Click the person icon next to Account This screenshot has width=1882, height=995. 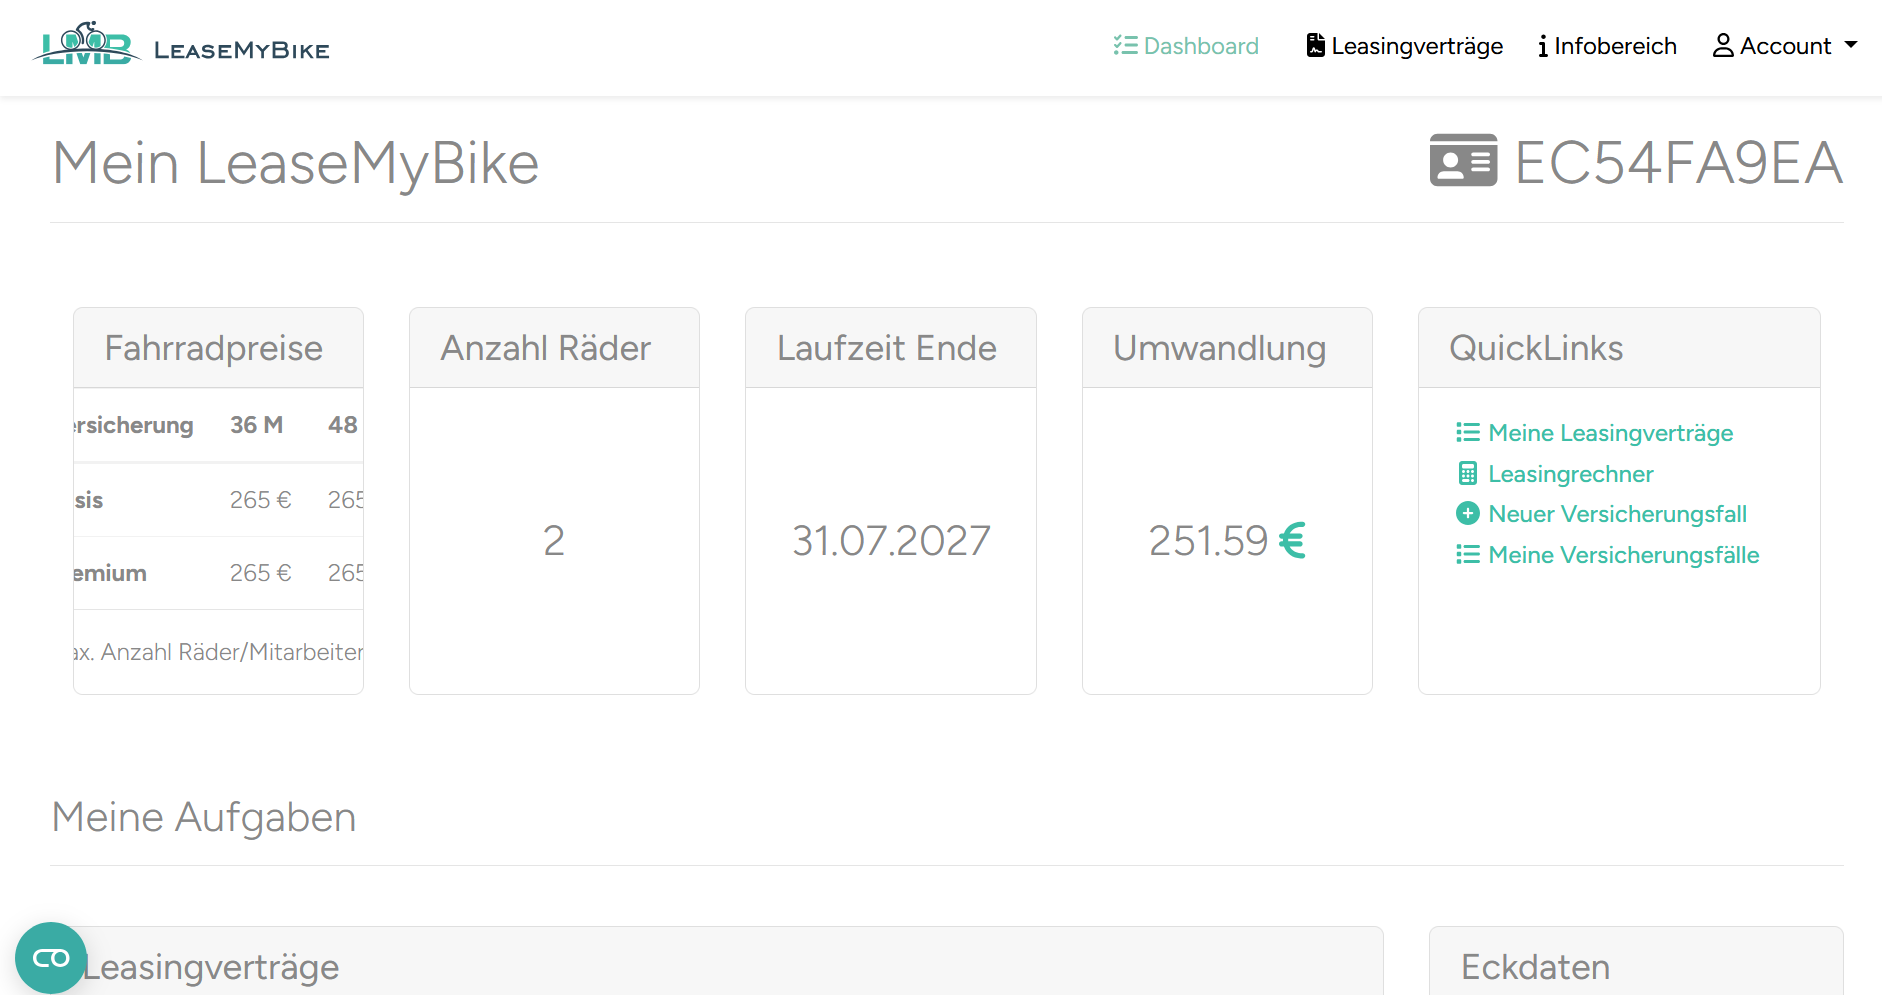click(x=1723, y=46)
